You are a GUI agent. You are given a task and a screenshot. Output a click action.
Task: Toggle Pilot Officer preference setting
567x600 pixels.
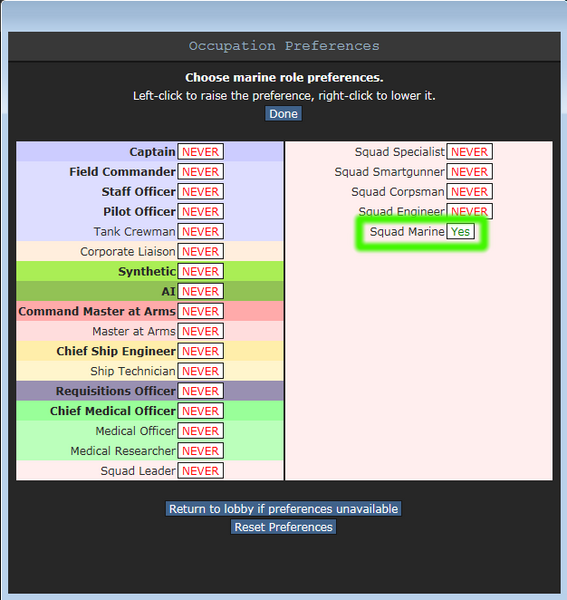(x=200, y=212)
